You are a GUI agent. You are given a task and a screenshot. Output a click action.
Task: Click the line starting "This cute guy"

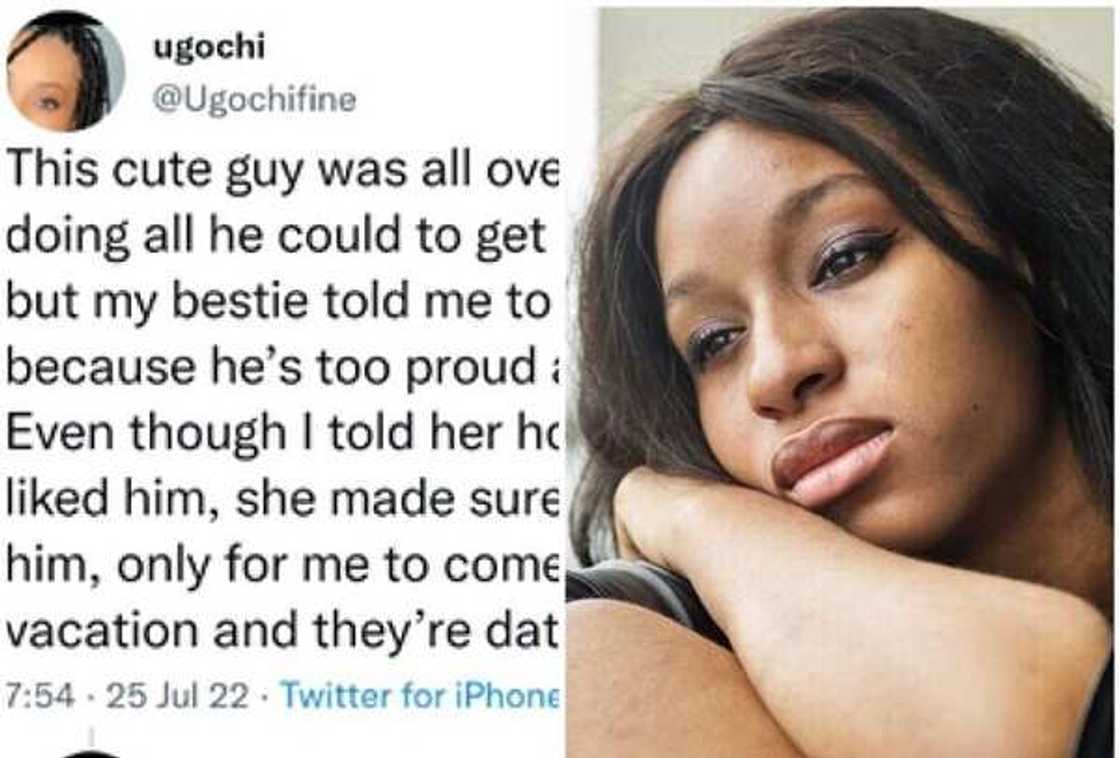(285, 170)
